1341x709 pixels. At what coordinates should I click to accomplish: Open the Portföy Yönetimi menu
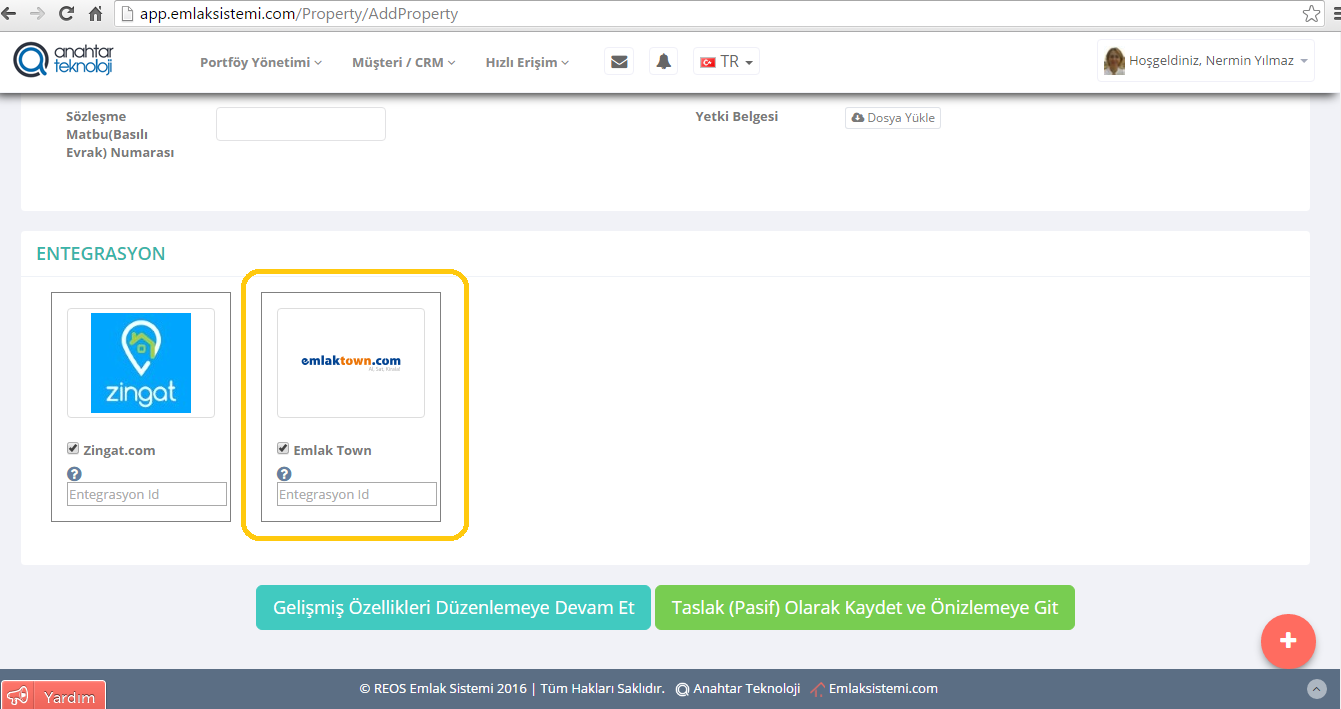(261, 62)
